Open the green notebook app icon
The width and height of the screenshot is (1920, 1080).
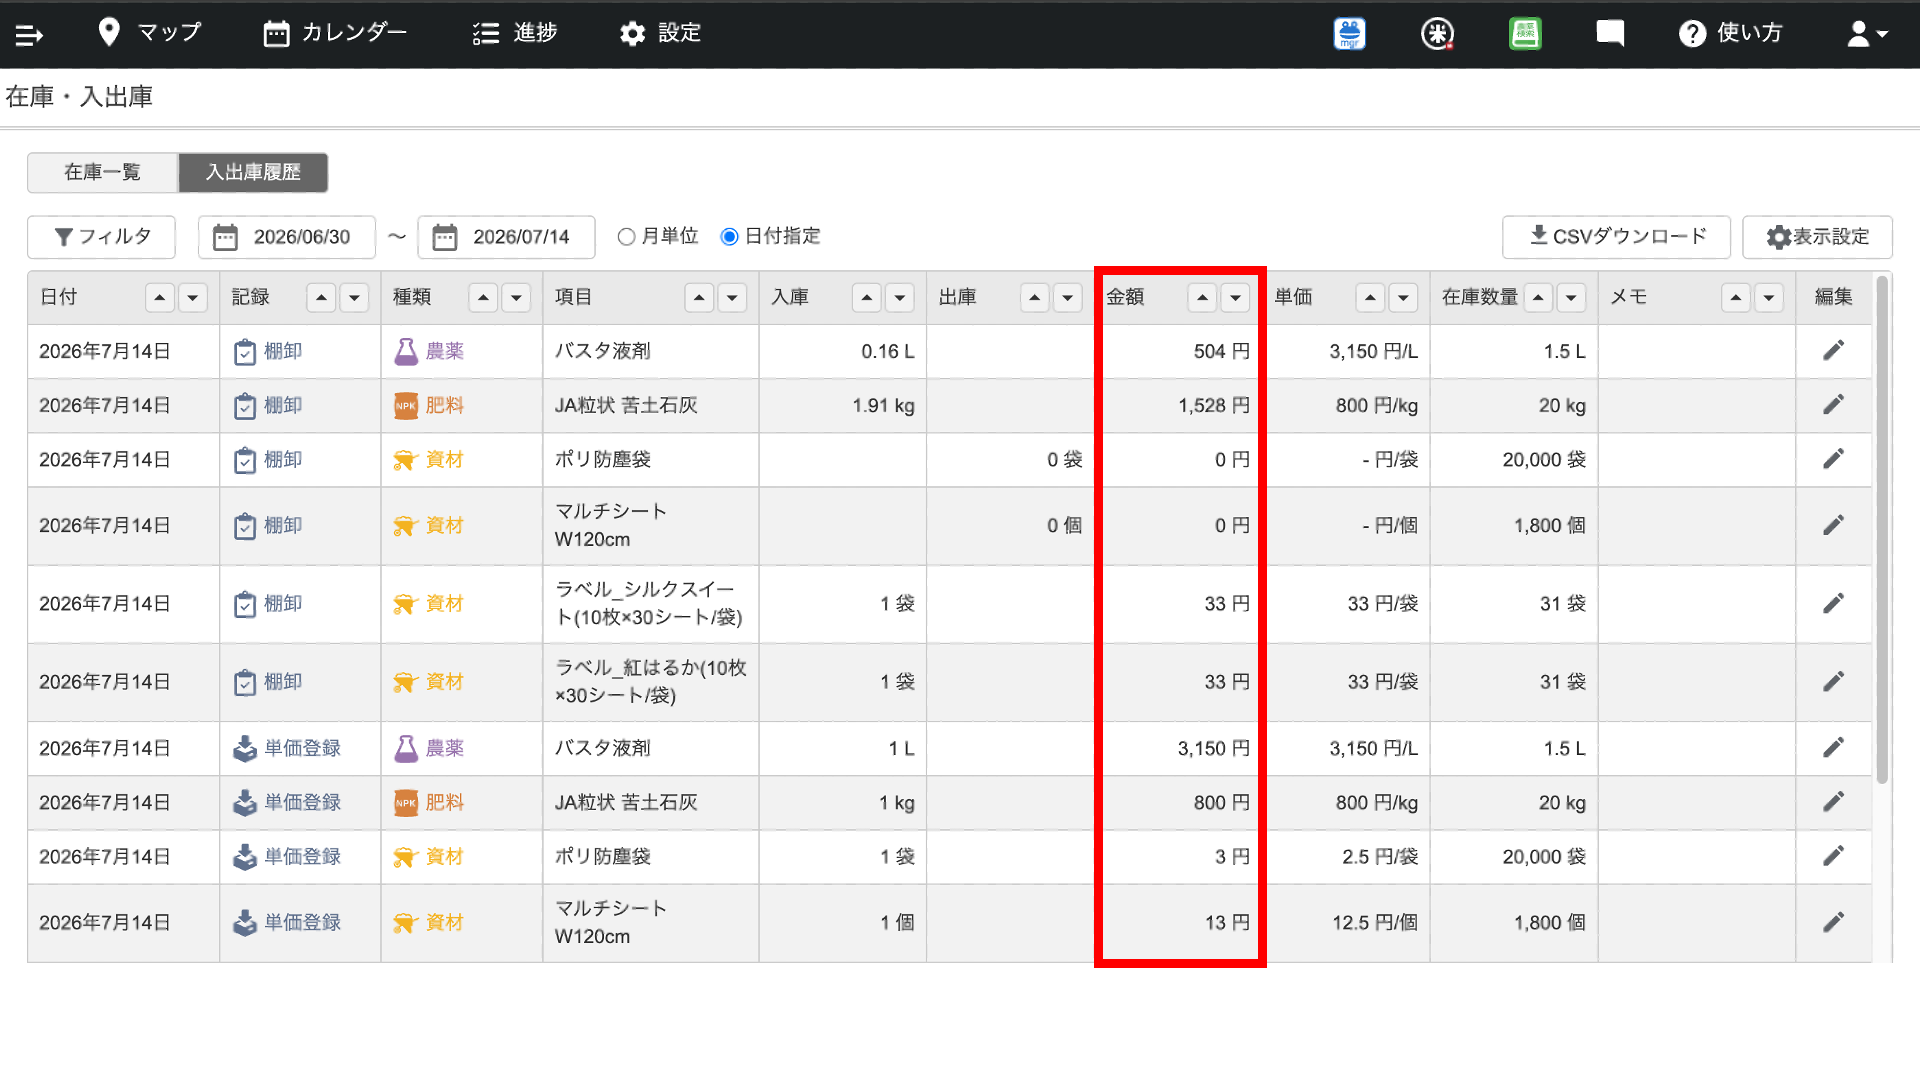[1525, 34]
